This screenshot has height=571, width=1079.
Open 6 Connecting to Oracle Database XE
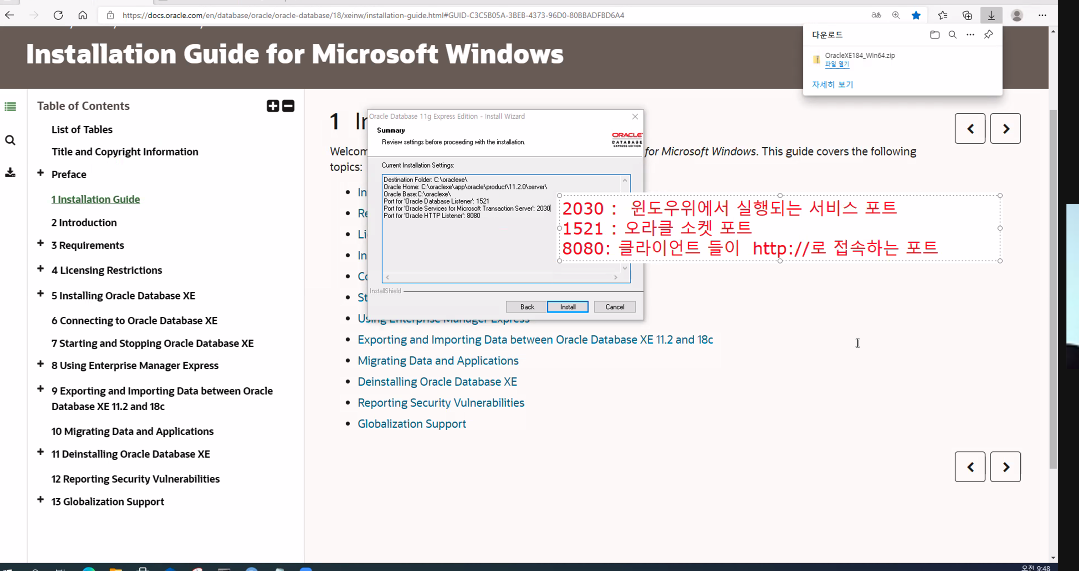pyautogui.click(x=134, y=321)
